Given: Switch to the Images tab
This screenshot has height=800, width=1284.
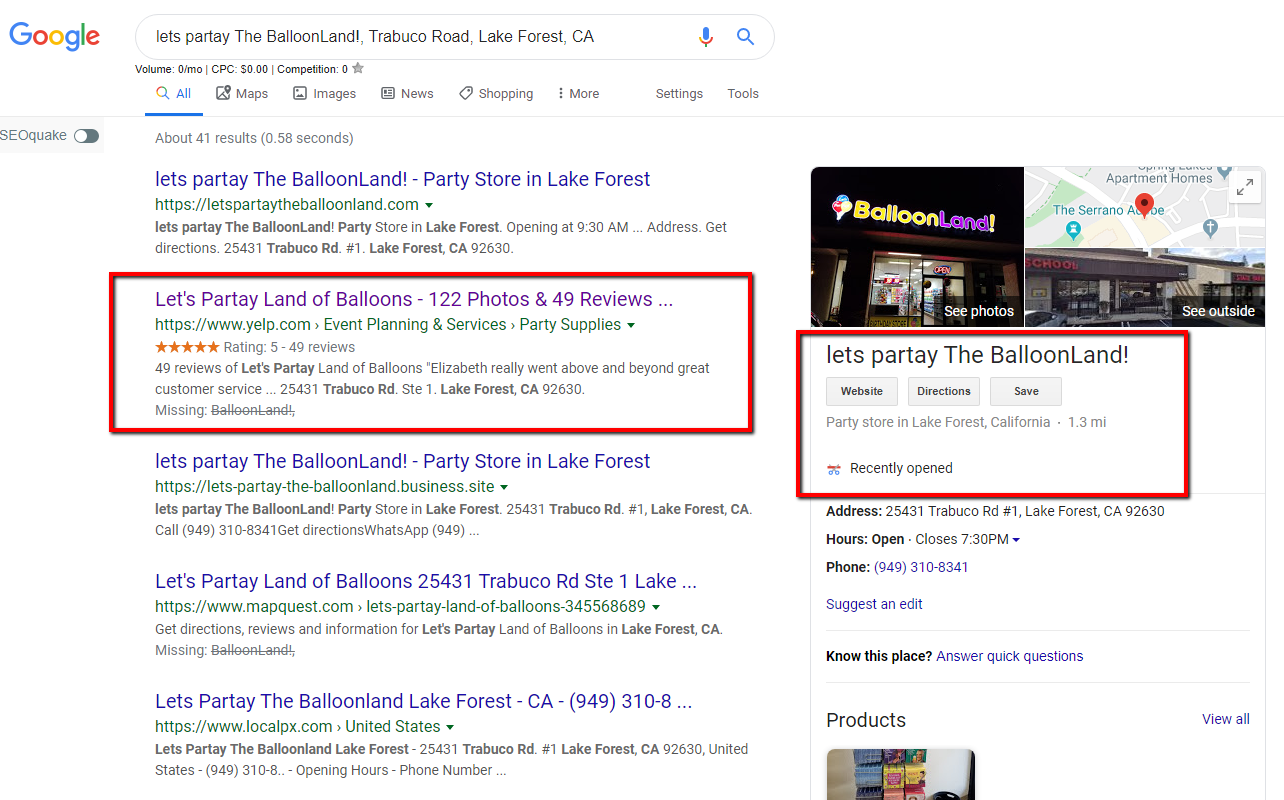Looking at the screenshot, I should click(324, 93).
